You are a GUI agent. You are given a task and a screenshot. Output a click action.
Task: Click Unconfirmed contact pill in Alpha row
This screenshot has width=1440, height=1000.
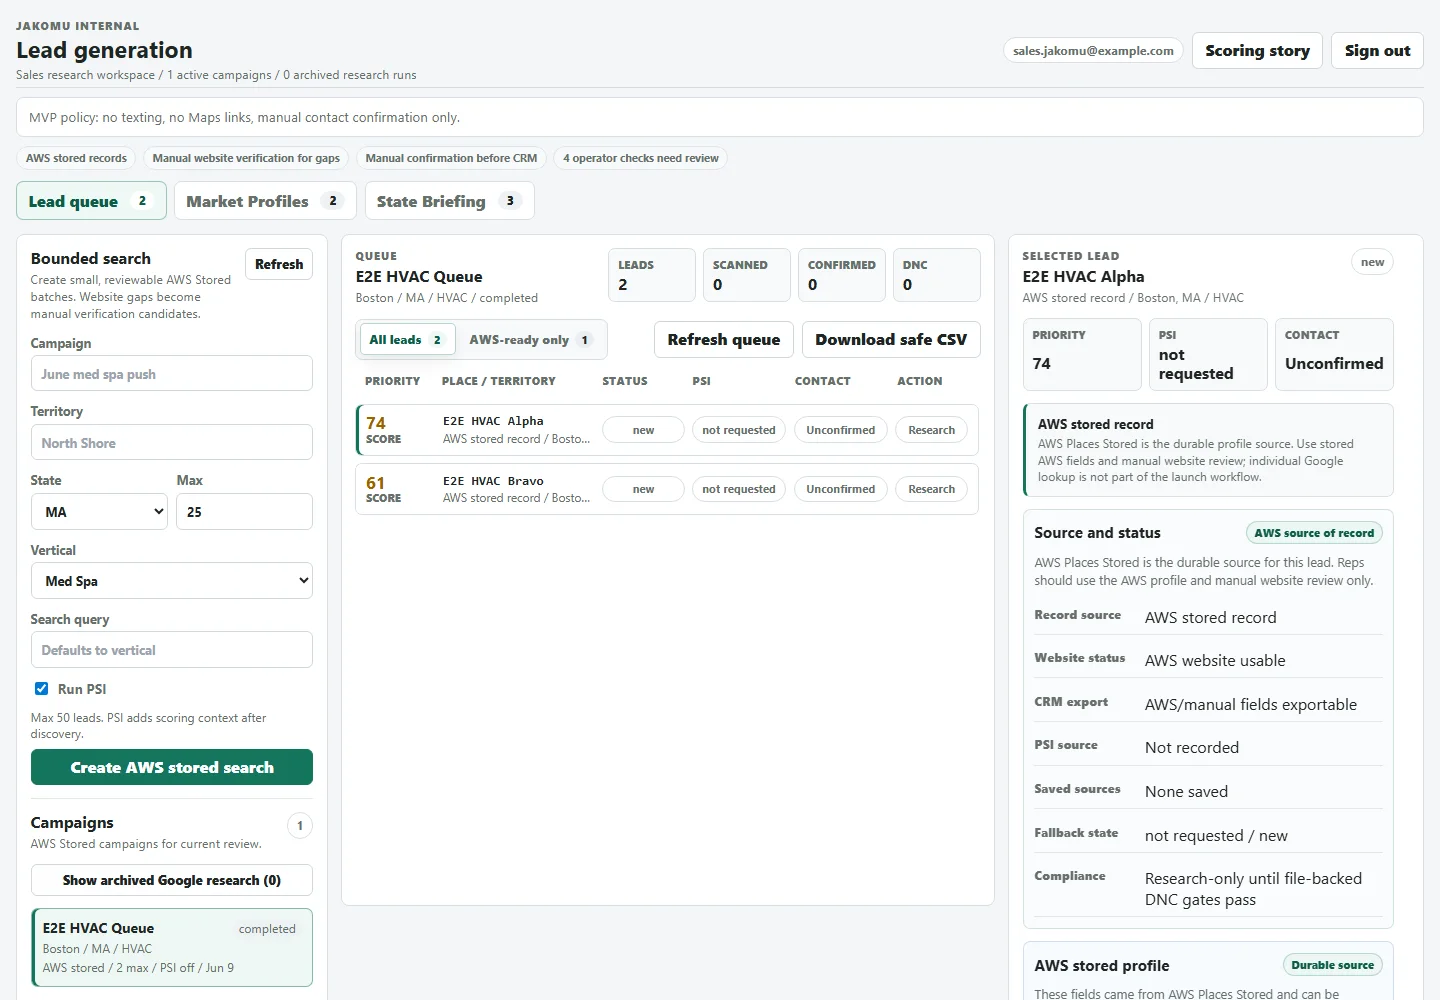click(841, 430)
